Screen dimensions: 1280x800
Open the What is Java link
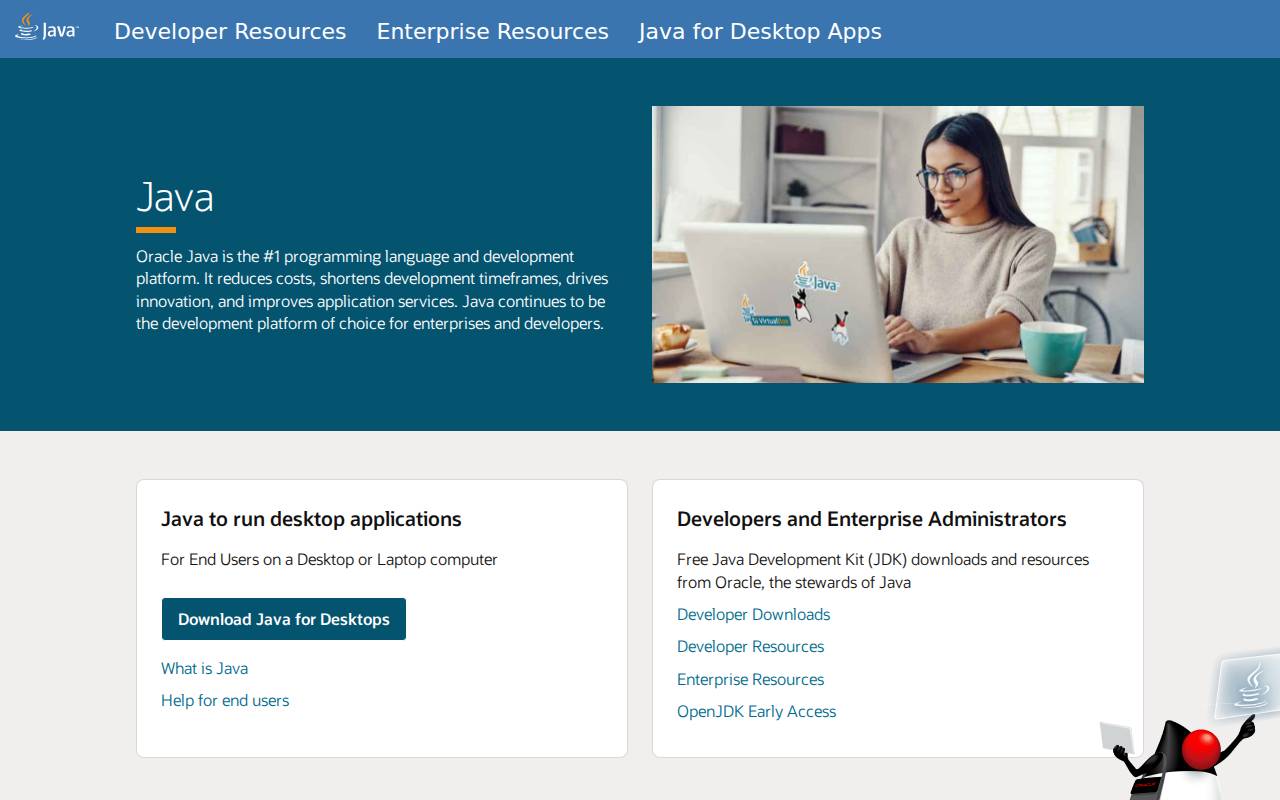[205, 668]
